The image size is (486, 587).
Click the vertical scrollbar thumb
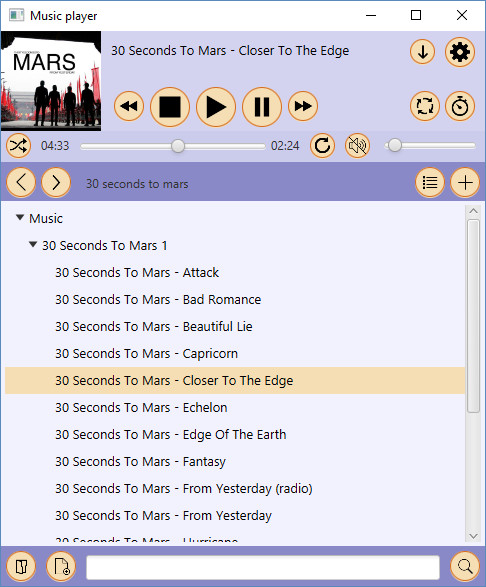473,316
